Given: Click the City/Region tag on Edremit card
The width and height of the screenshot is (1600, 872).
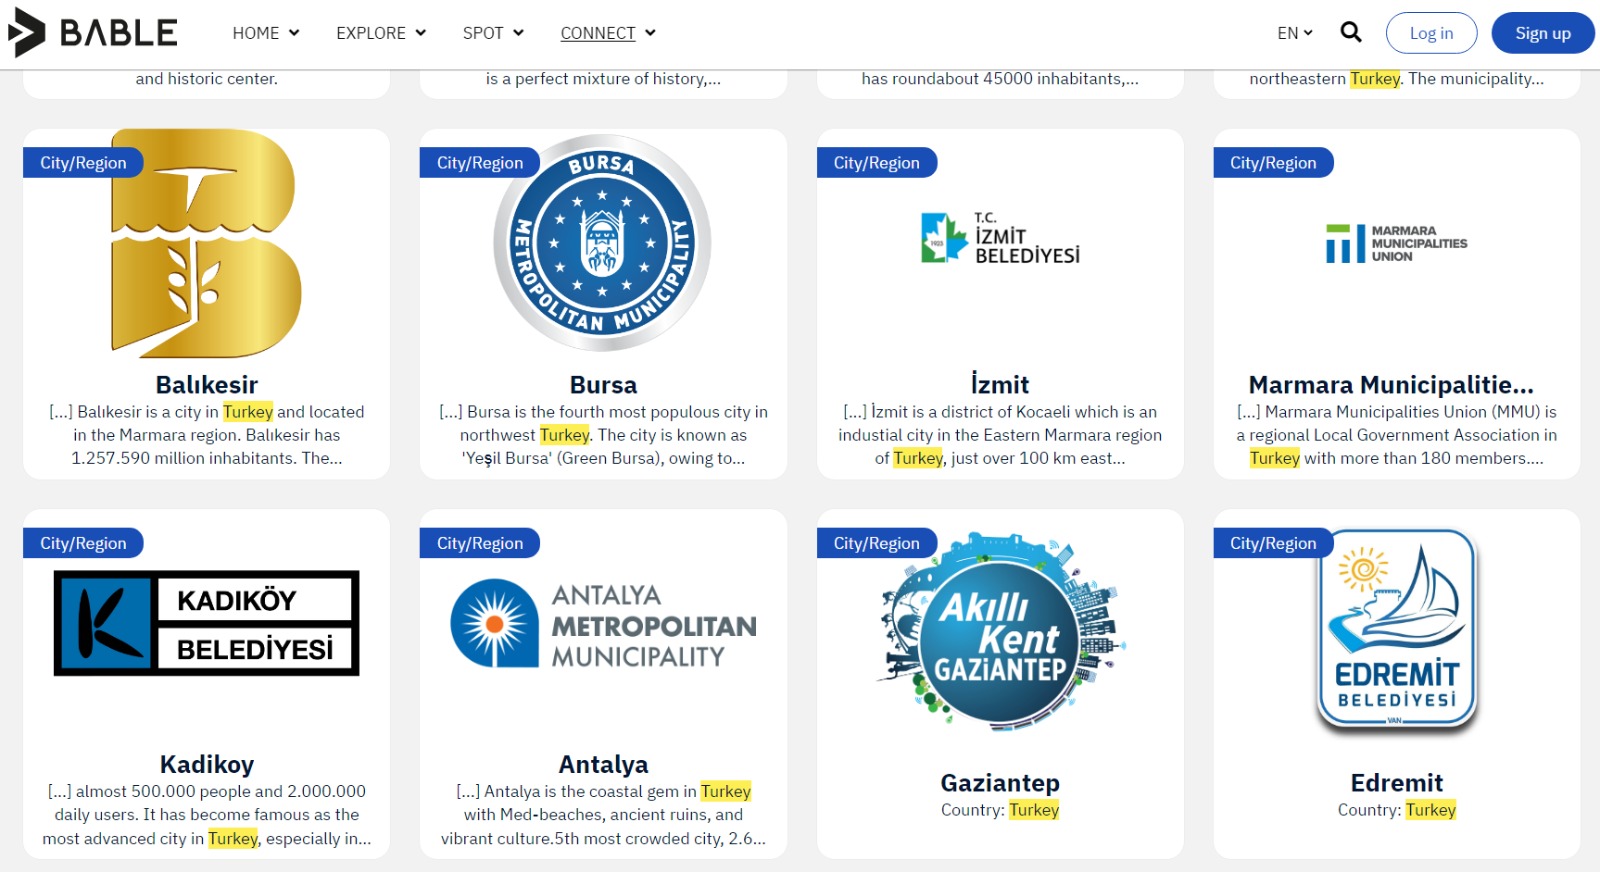Looking at the screenshot, I should coord(1273,543).
